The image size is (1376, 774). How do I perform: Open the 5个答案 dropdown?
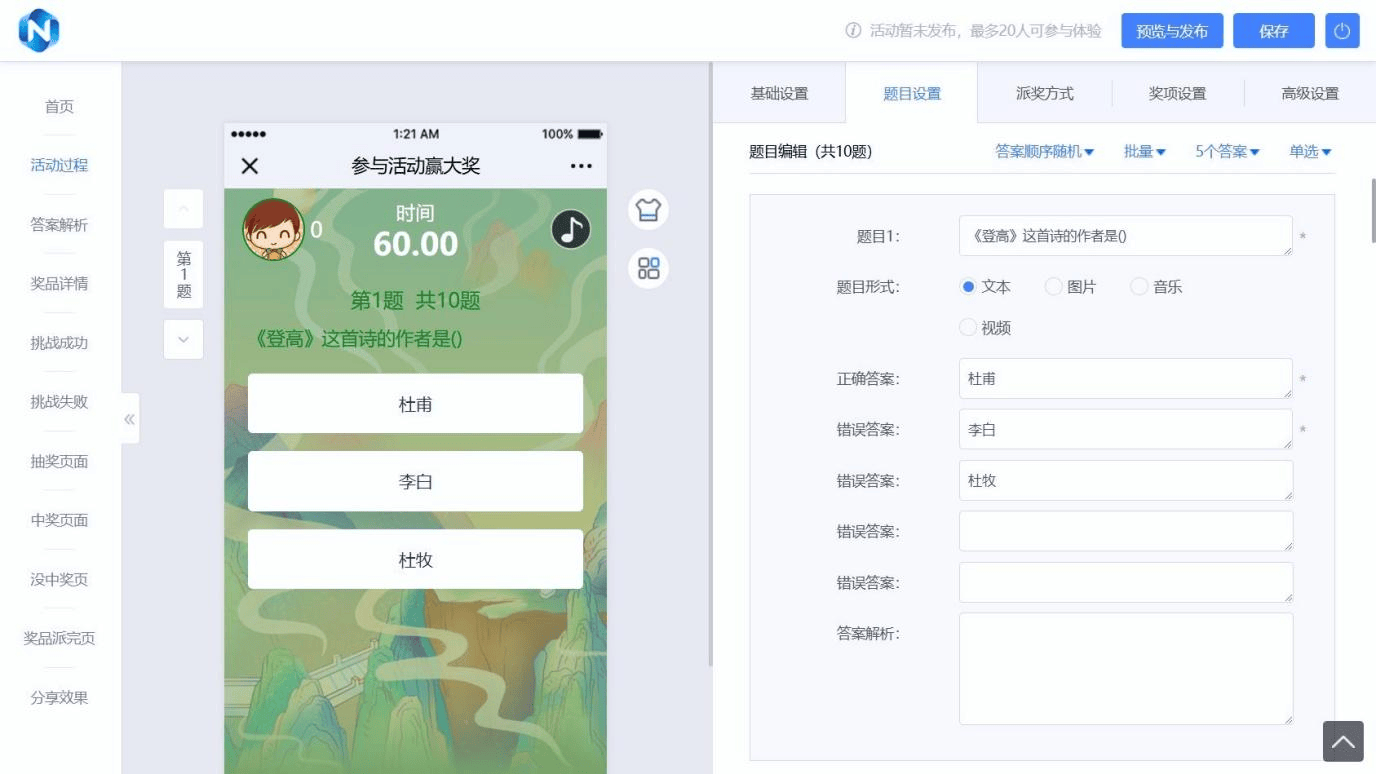1225,152
